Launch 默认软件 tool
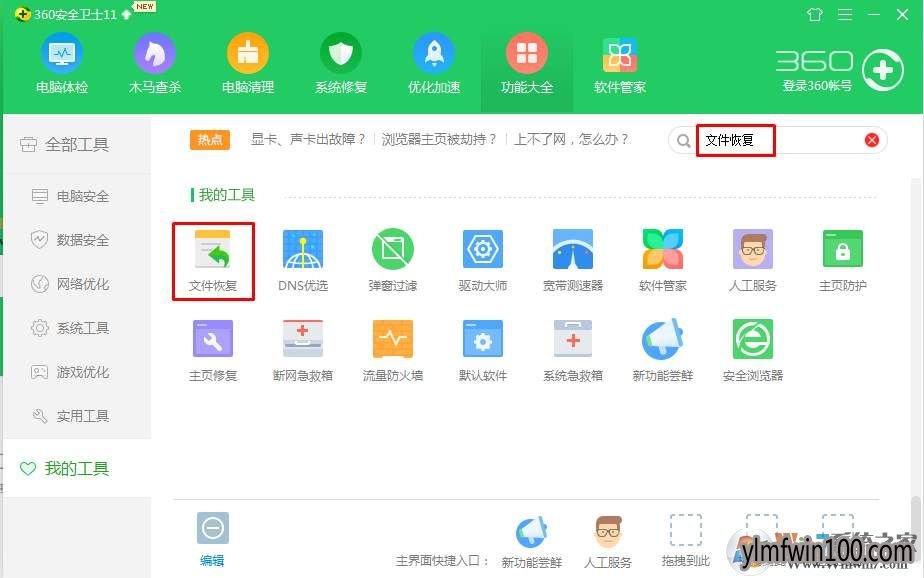The image size is (924, 578). click(483, 351)
